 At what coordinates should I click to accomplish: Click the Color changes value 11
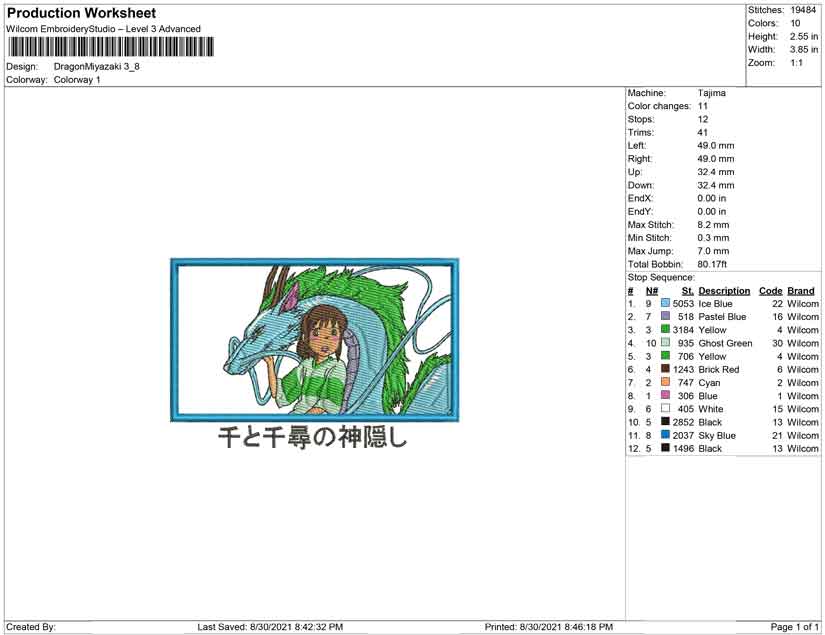point(703,106)
